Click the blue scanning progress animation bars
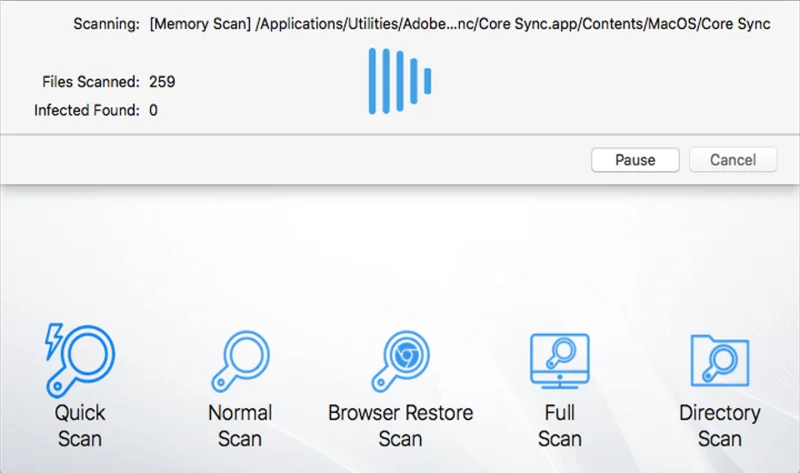 (400, 81)
